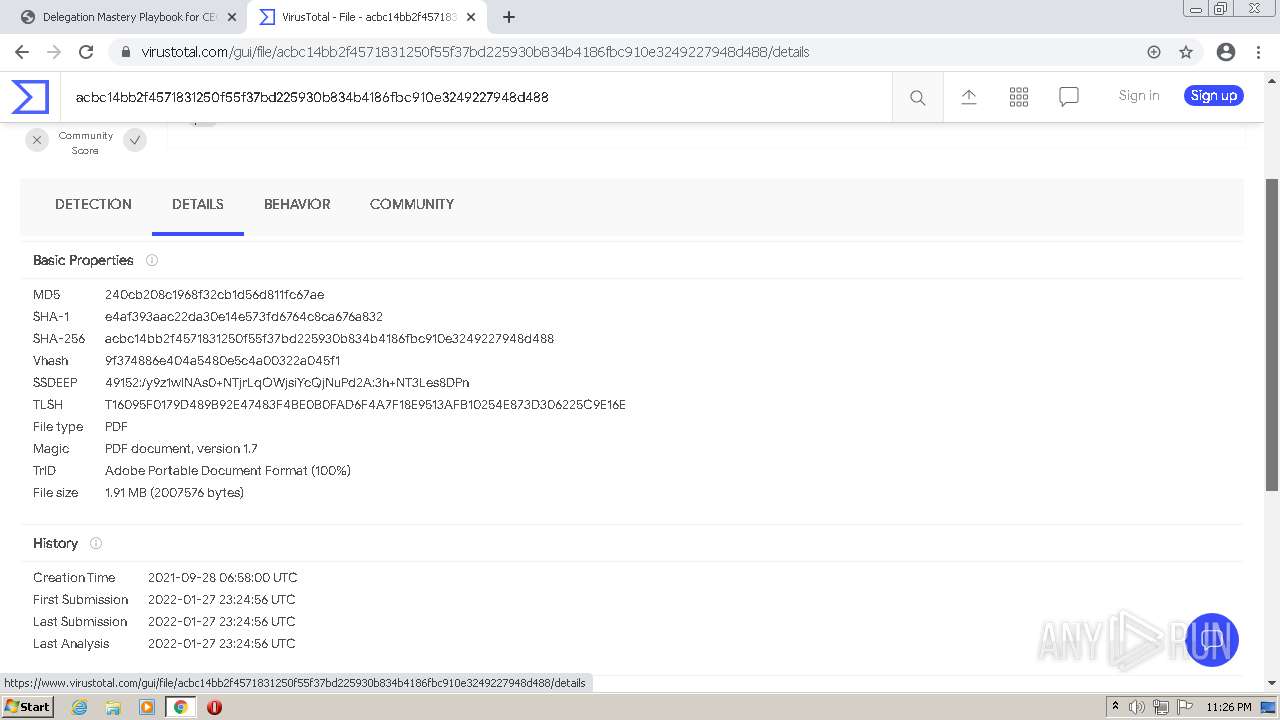Click the Basic Properties info icon

click(x=152, y=260)
